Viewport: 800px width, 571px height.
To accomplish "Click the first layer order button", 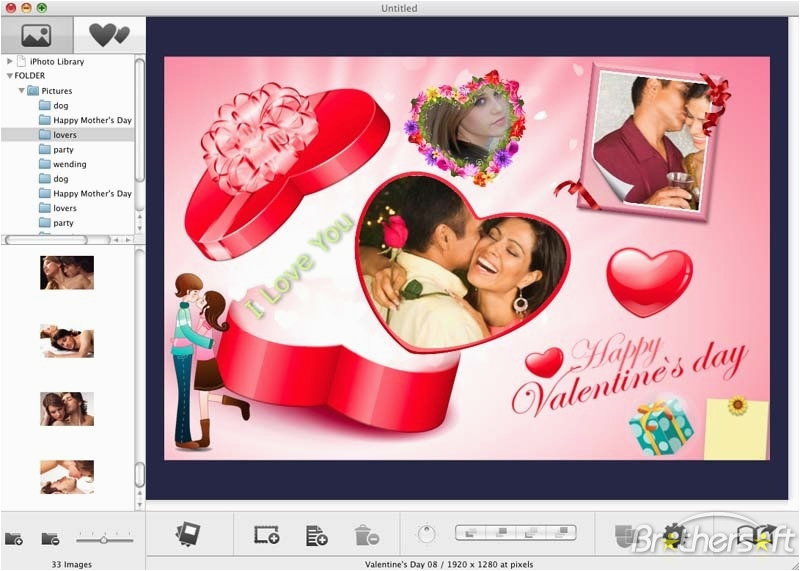I will 470,533.
